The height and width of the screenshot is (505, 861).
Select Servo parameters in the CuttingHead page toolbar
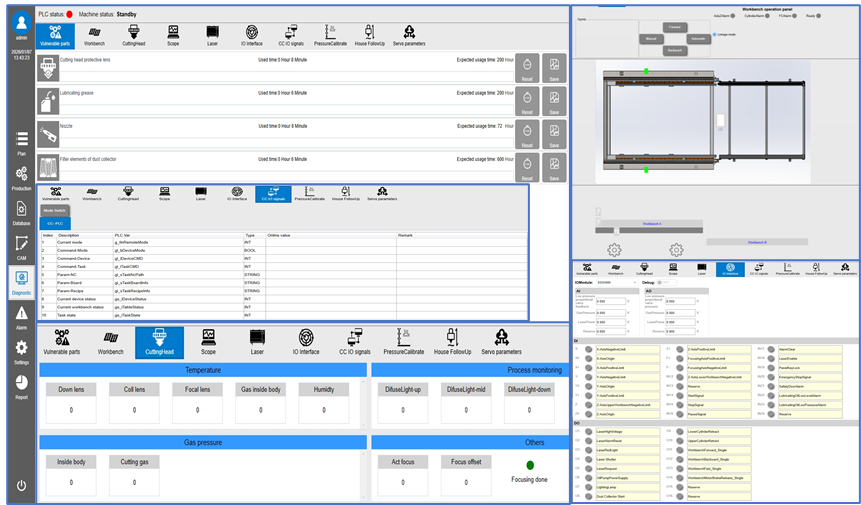coord(501,343)
